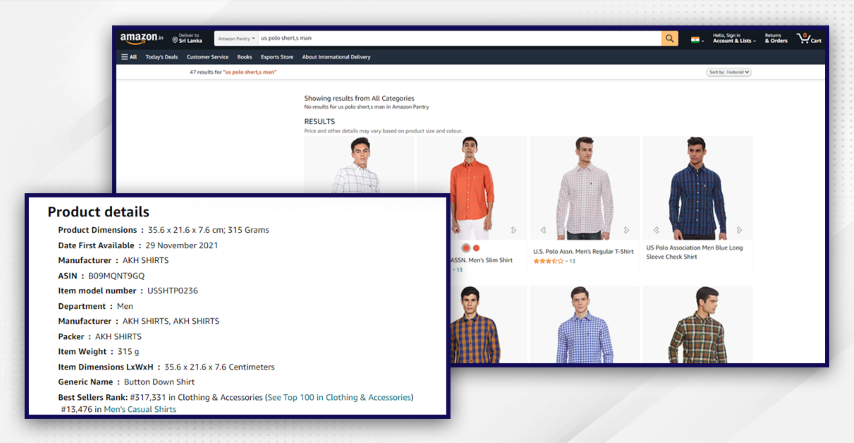
Task: Open the shopping Cart
Action: pyautogui.click(x=809, y=38)
